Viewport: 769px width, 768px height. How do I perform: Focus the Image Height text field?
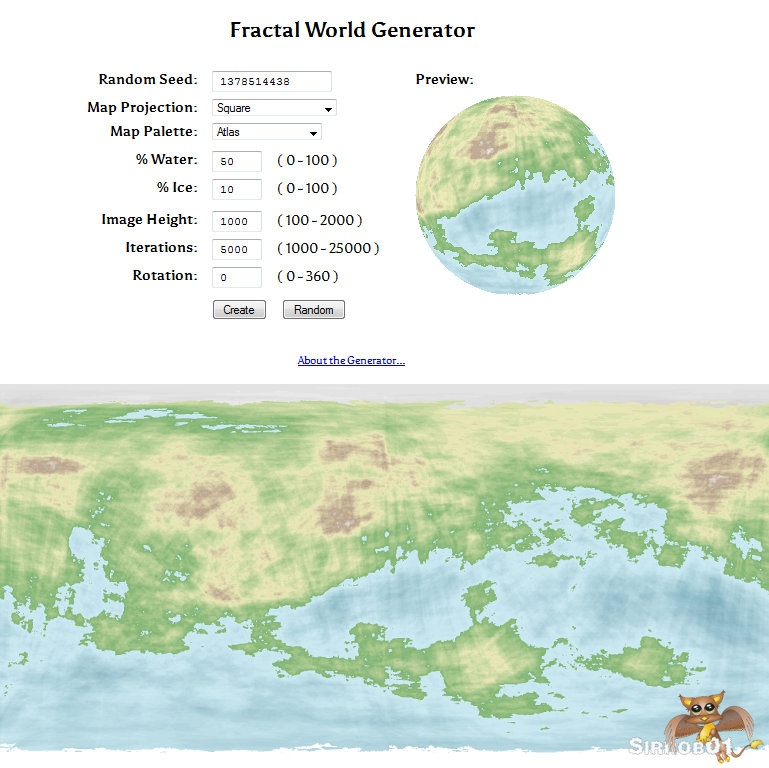[x=237, y=221]
